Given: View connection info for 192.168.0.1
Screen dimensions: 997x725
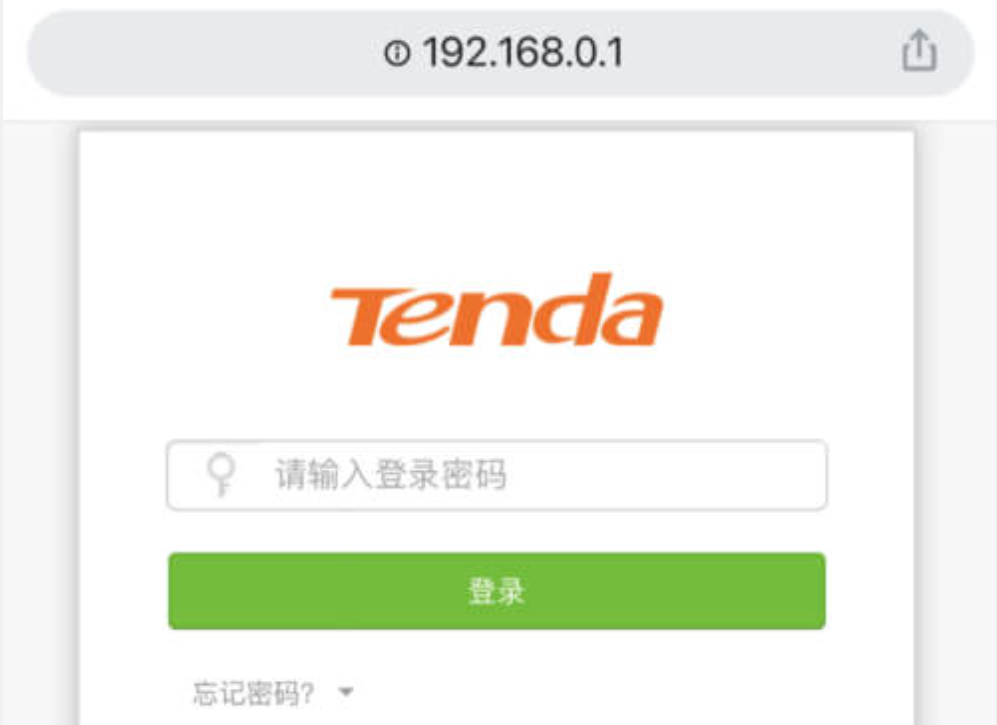Looking at the screenshot, I should point(397,53).
